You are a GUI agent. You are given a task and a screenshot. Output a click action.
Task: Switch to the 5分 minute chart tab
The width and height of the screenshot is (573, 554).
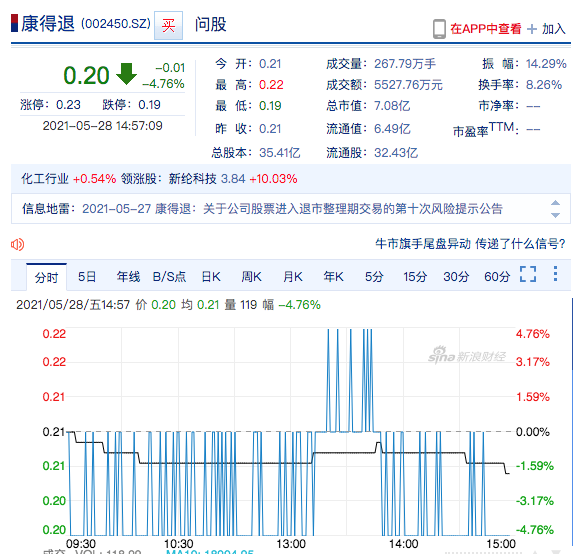point(374,277)
